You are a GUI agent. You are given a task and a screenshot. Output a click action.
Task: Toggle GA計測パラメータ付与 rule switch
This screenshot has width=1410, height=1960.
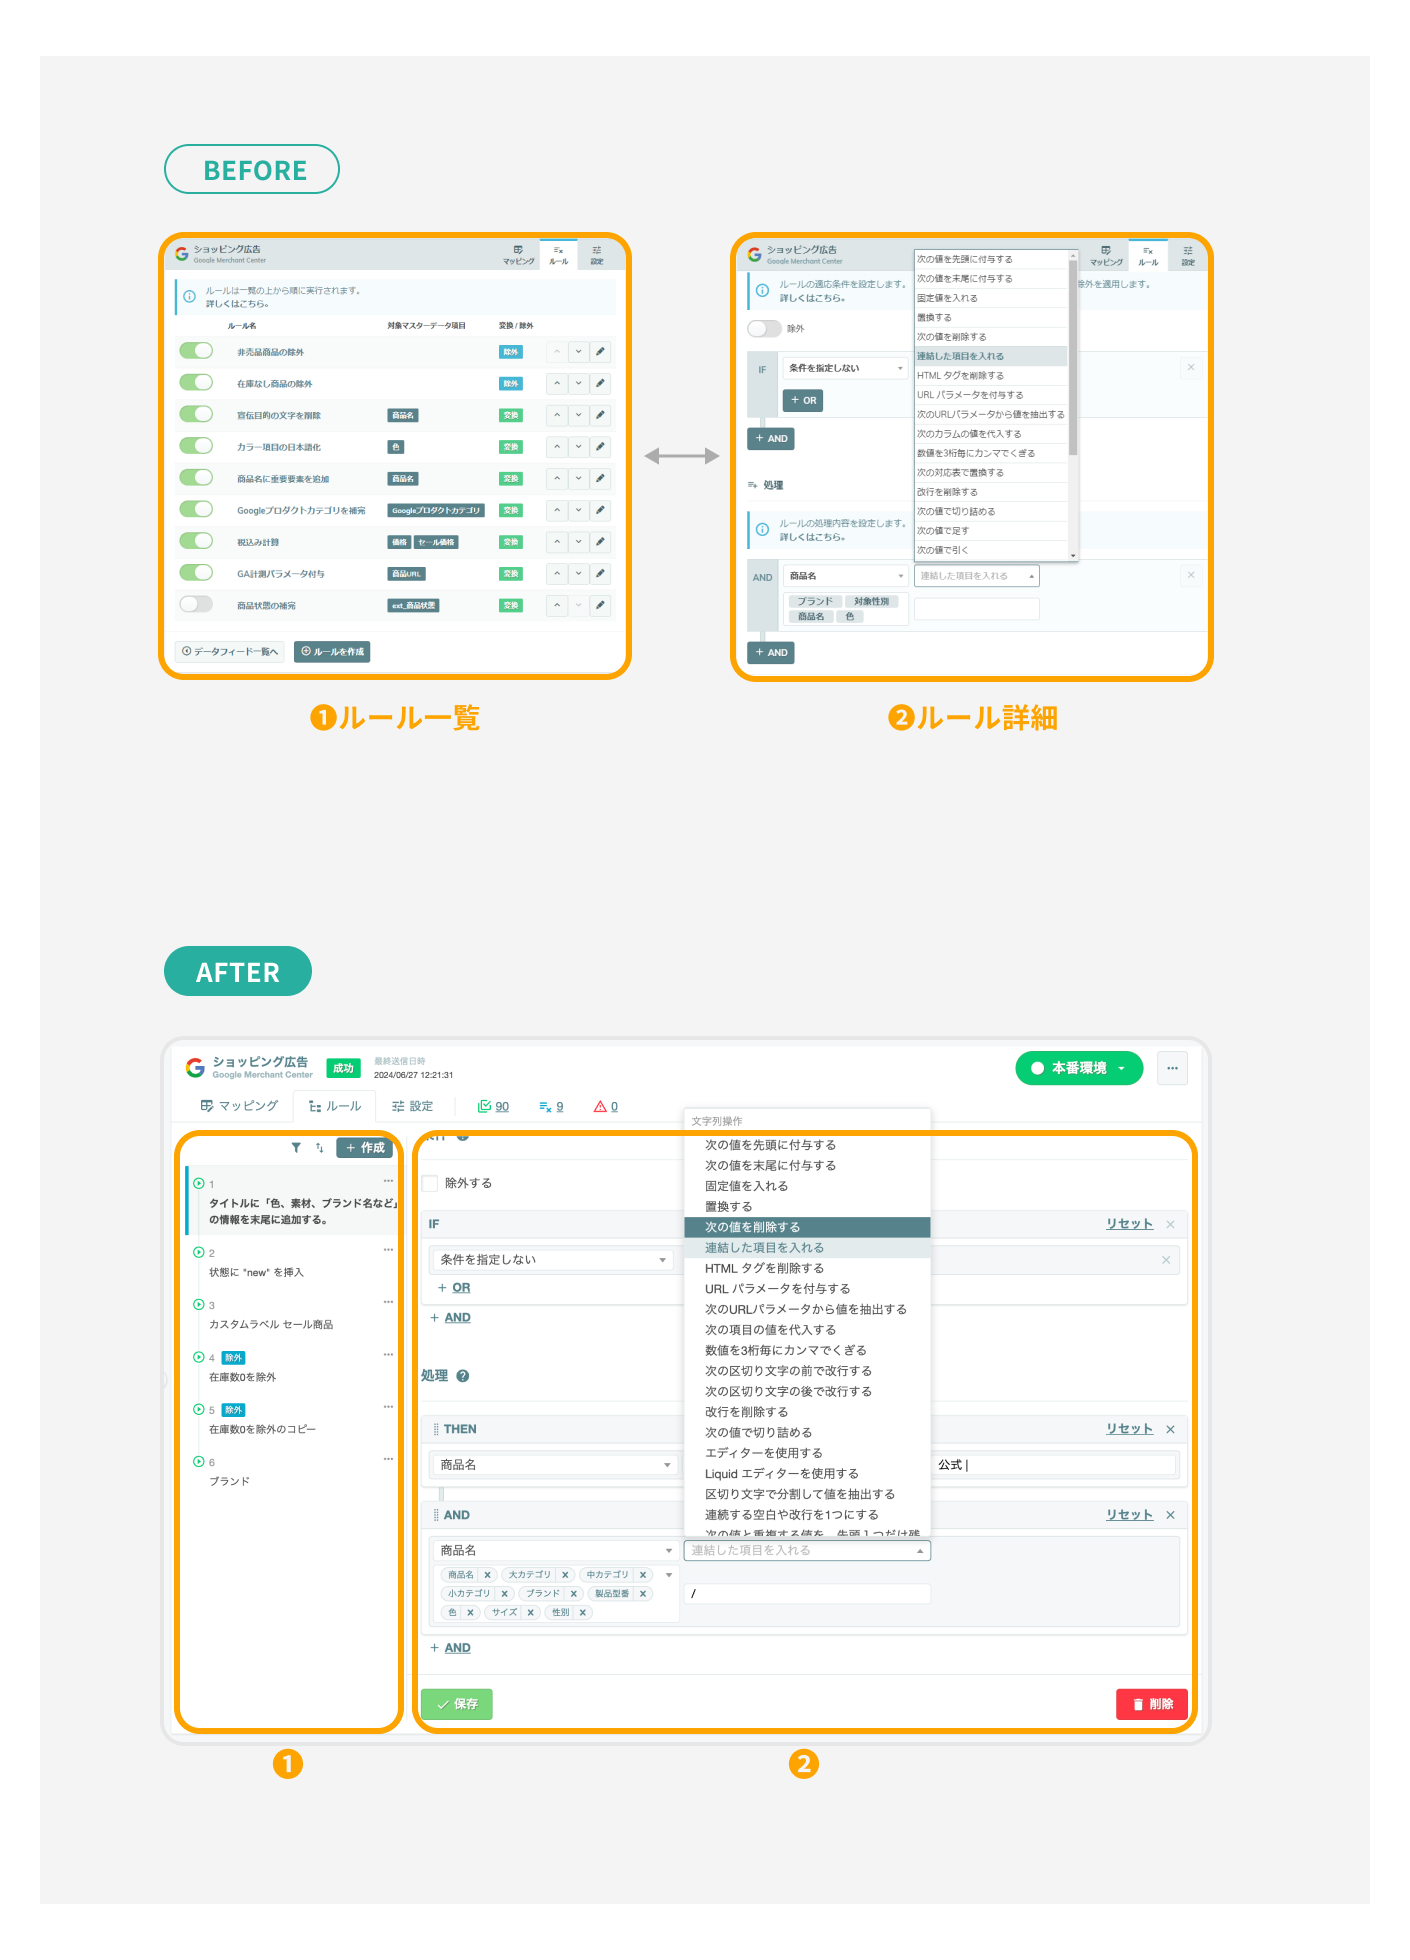[196, 573]
